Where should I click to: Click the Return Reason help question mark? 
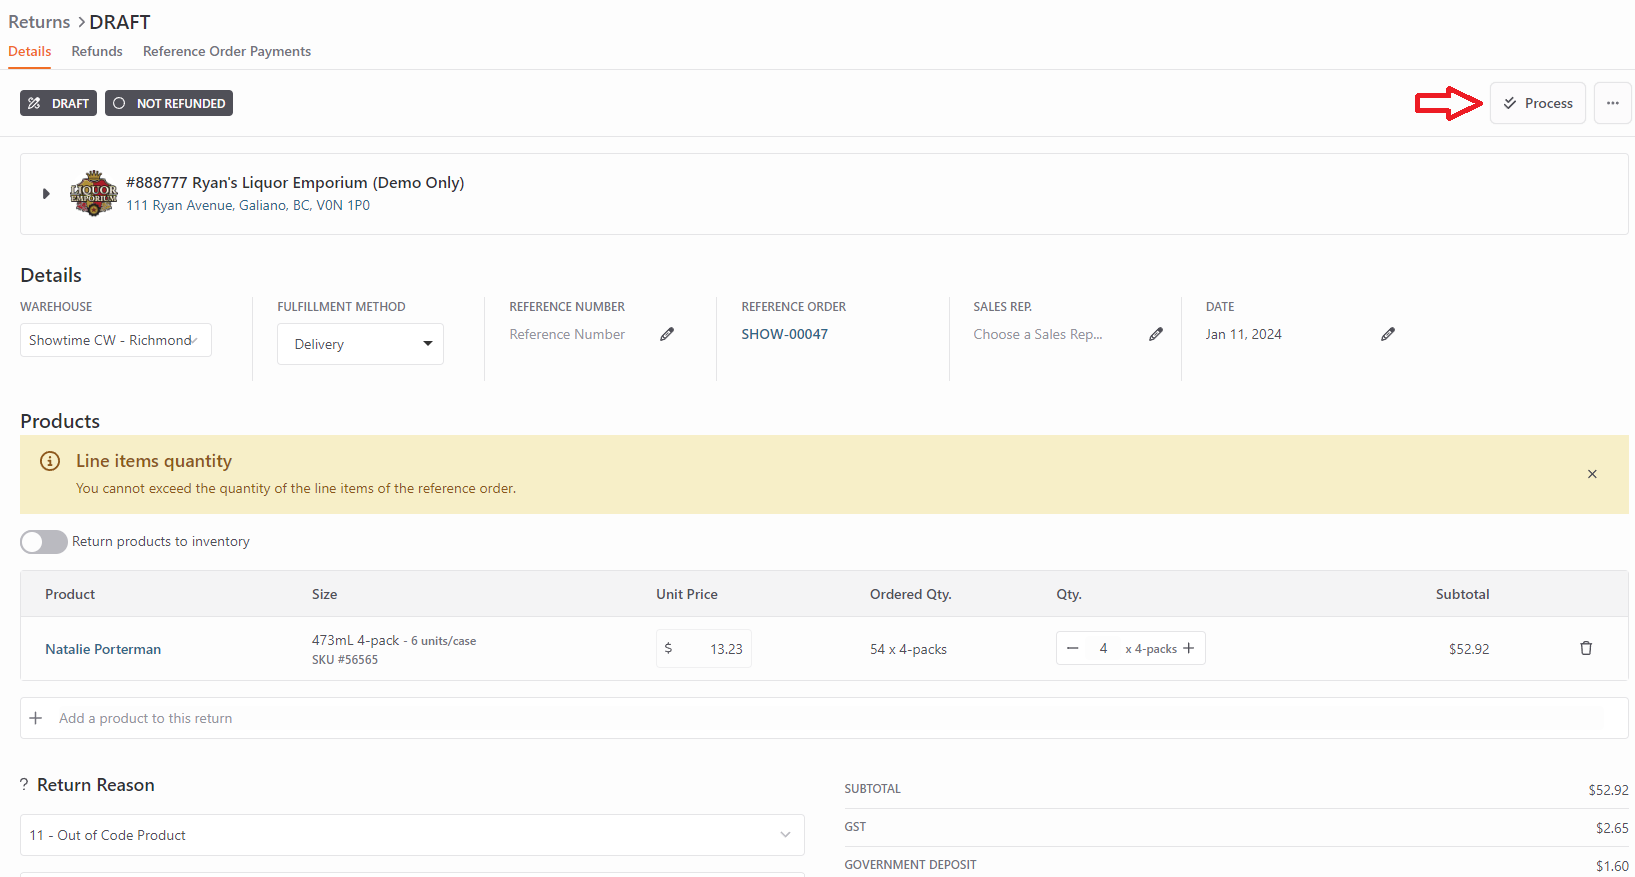click(24, 785)
